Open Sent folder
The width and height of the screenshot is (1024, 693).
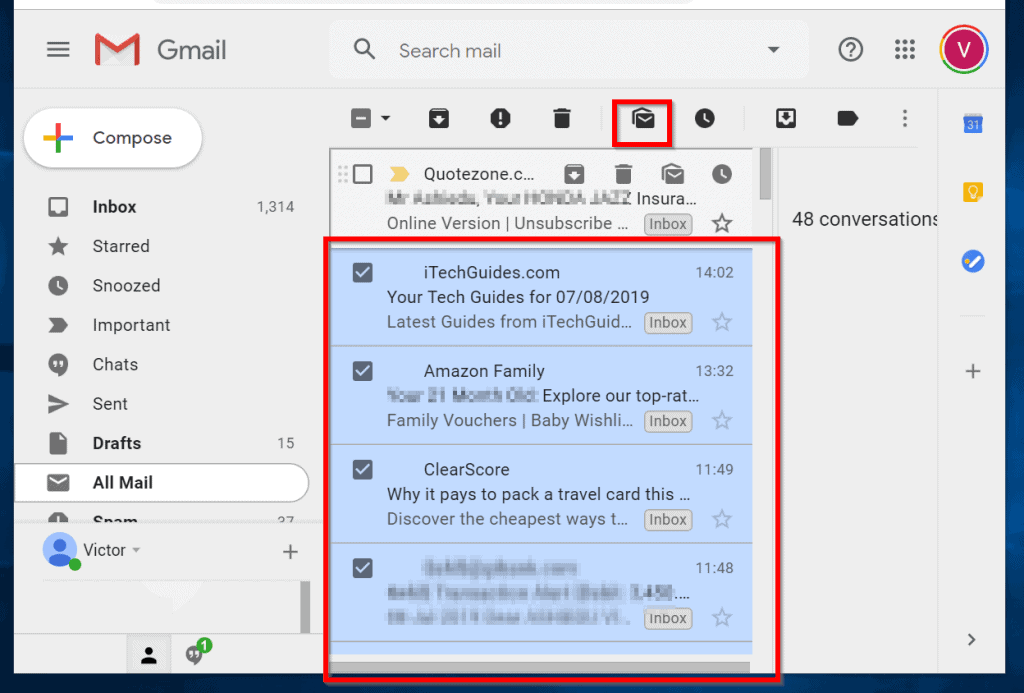pyautogui.click(x=161, y=404)
